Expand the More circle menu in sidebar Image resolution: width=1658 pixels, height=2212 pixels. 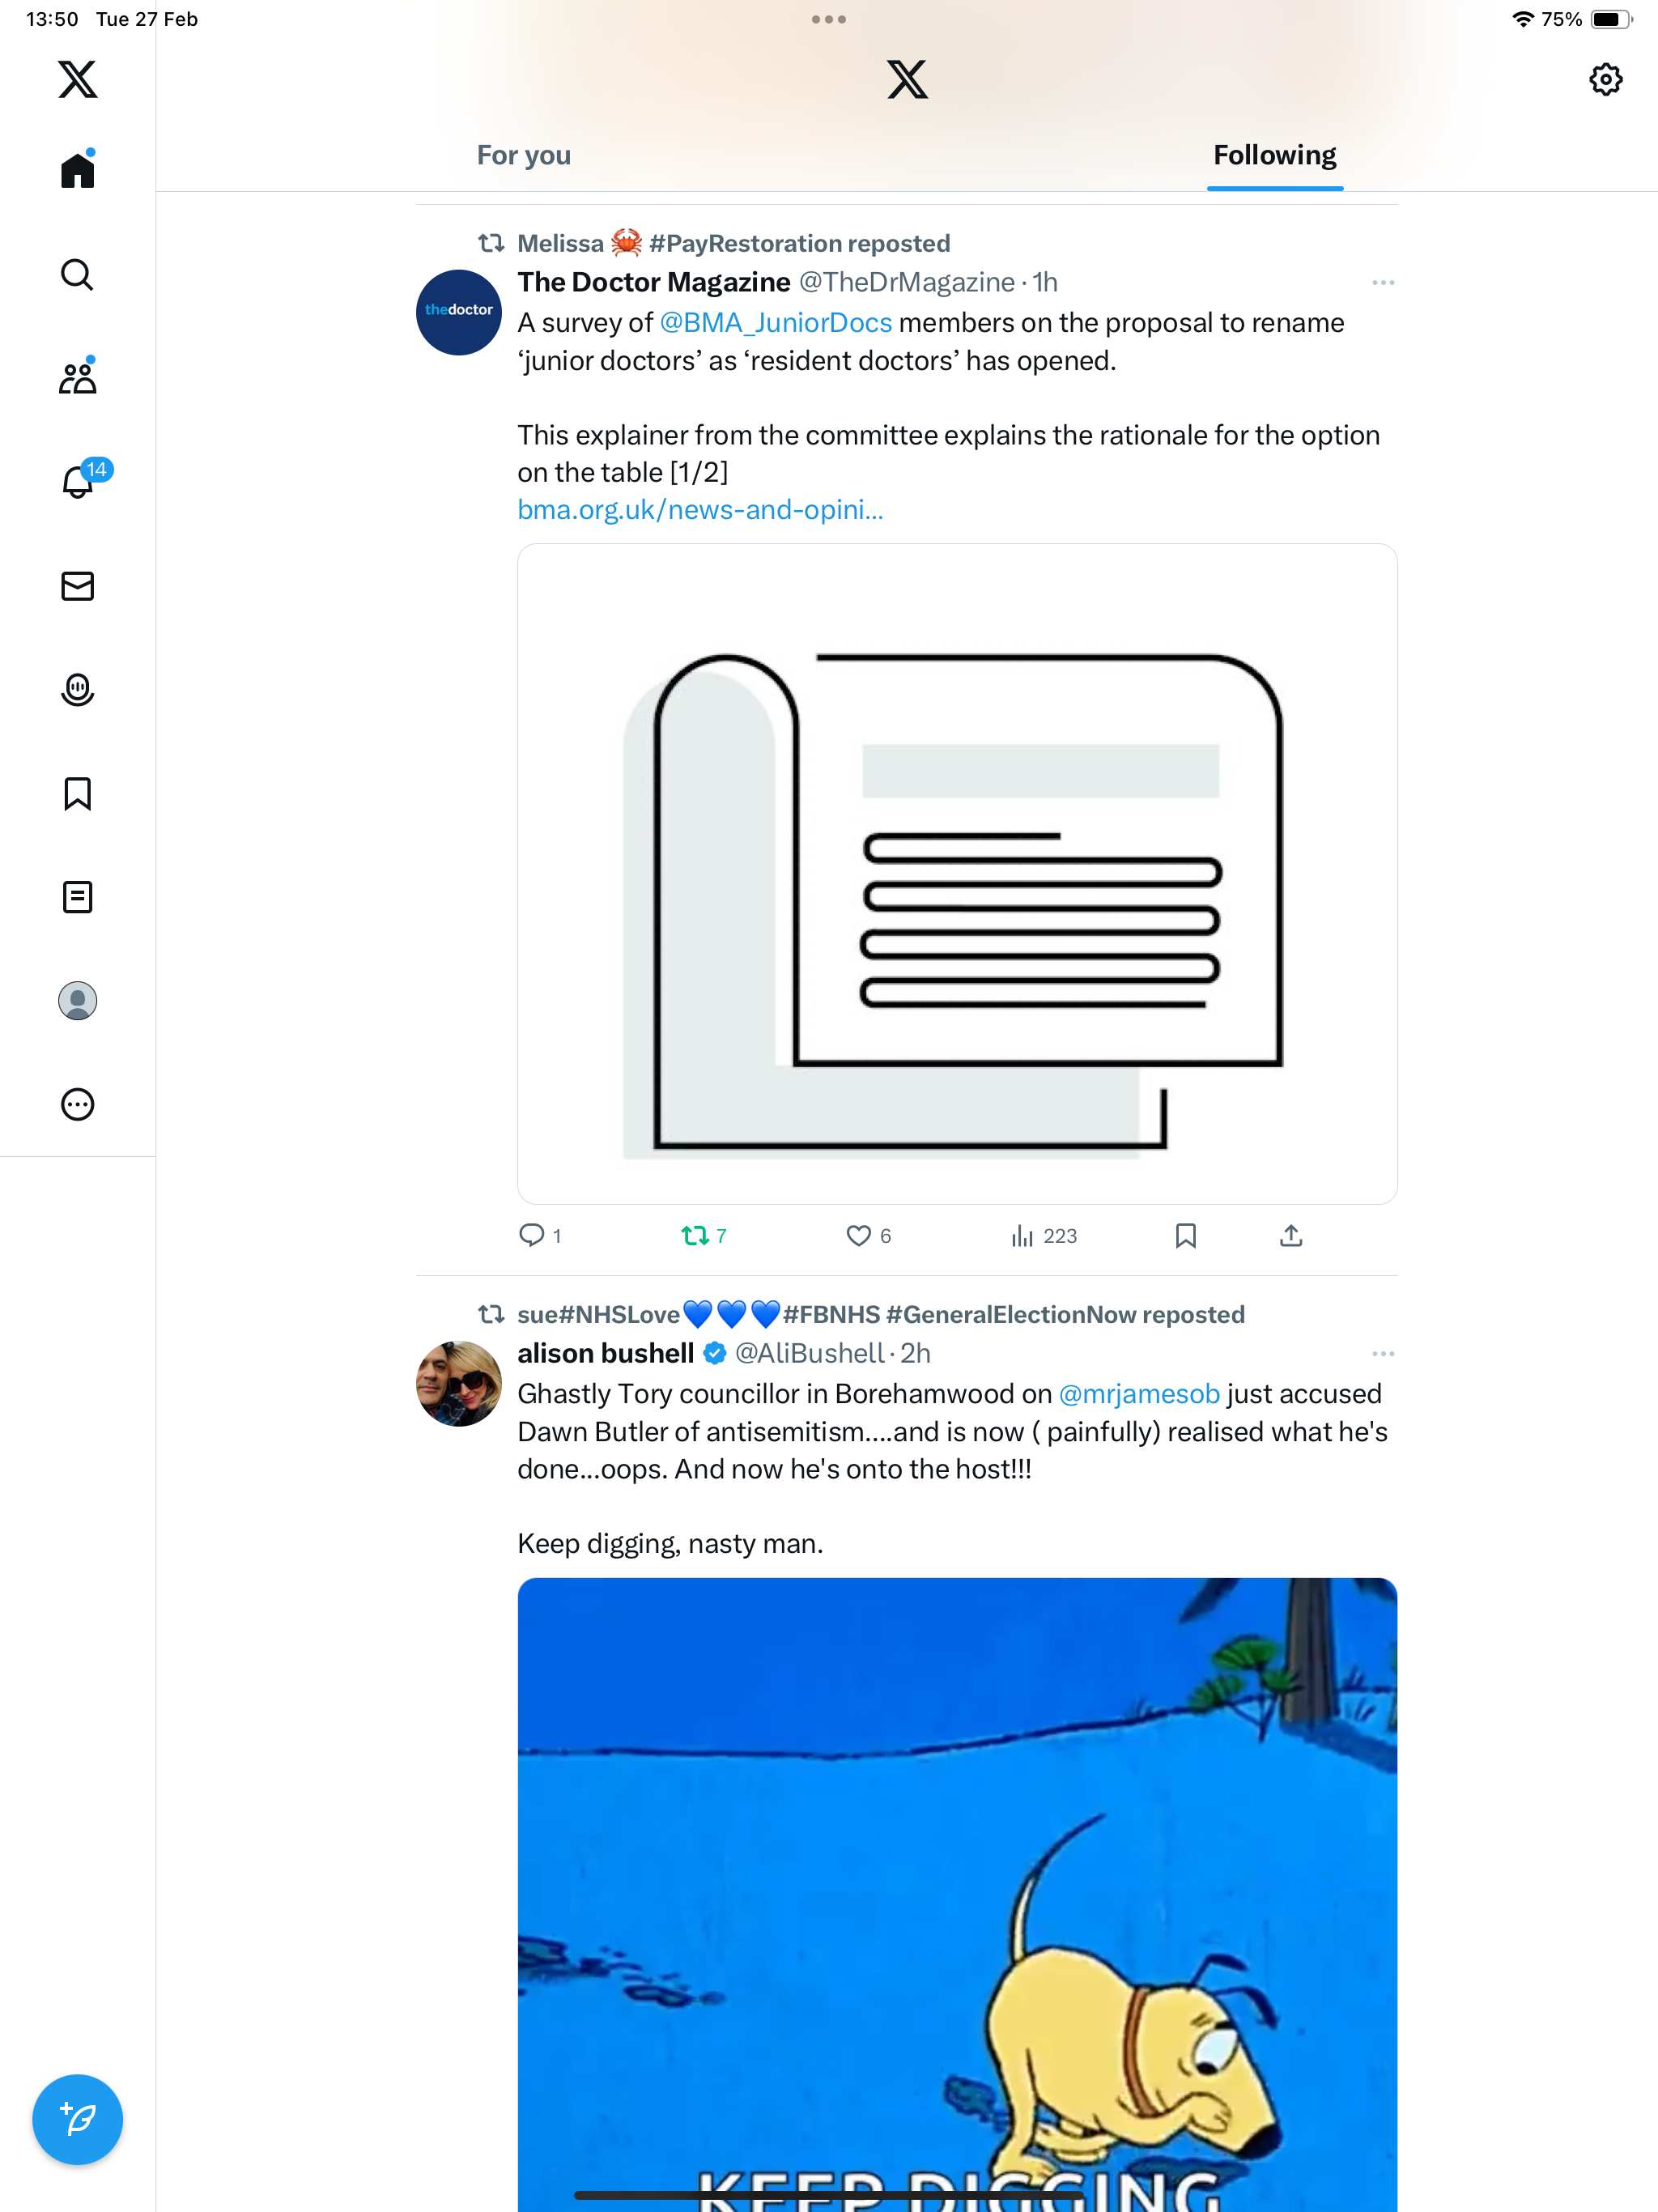[x=77, y=1104]
